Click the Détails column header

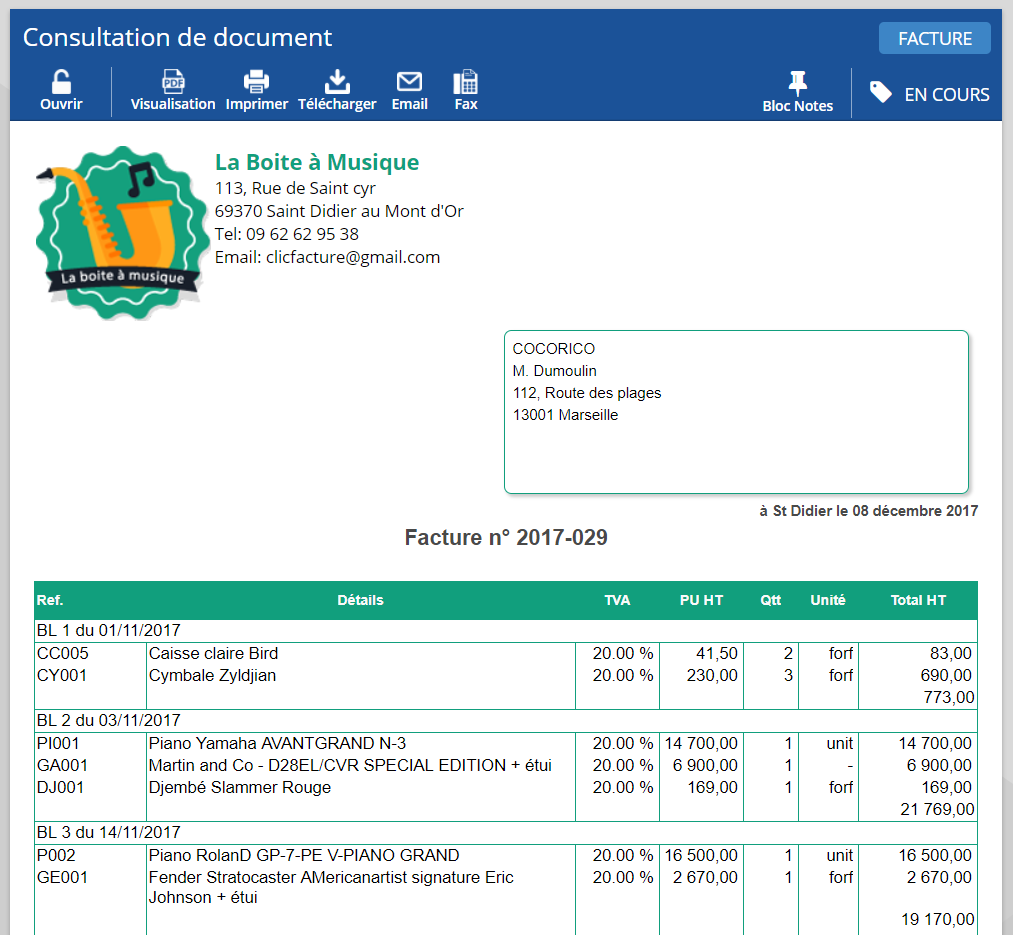(x=360, y=600)
